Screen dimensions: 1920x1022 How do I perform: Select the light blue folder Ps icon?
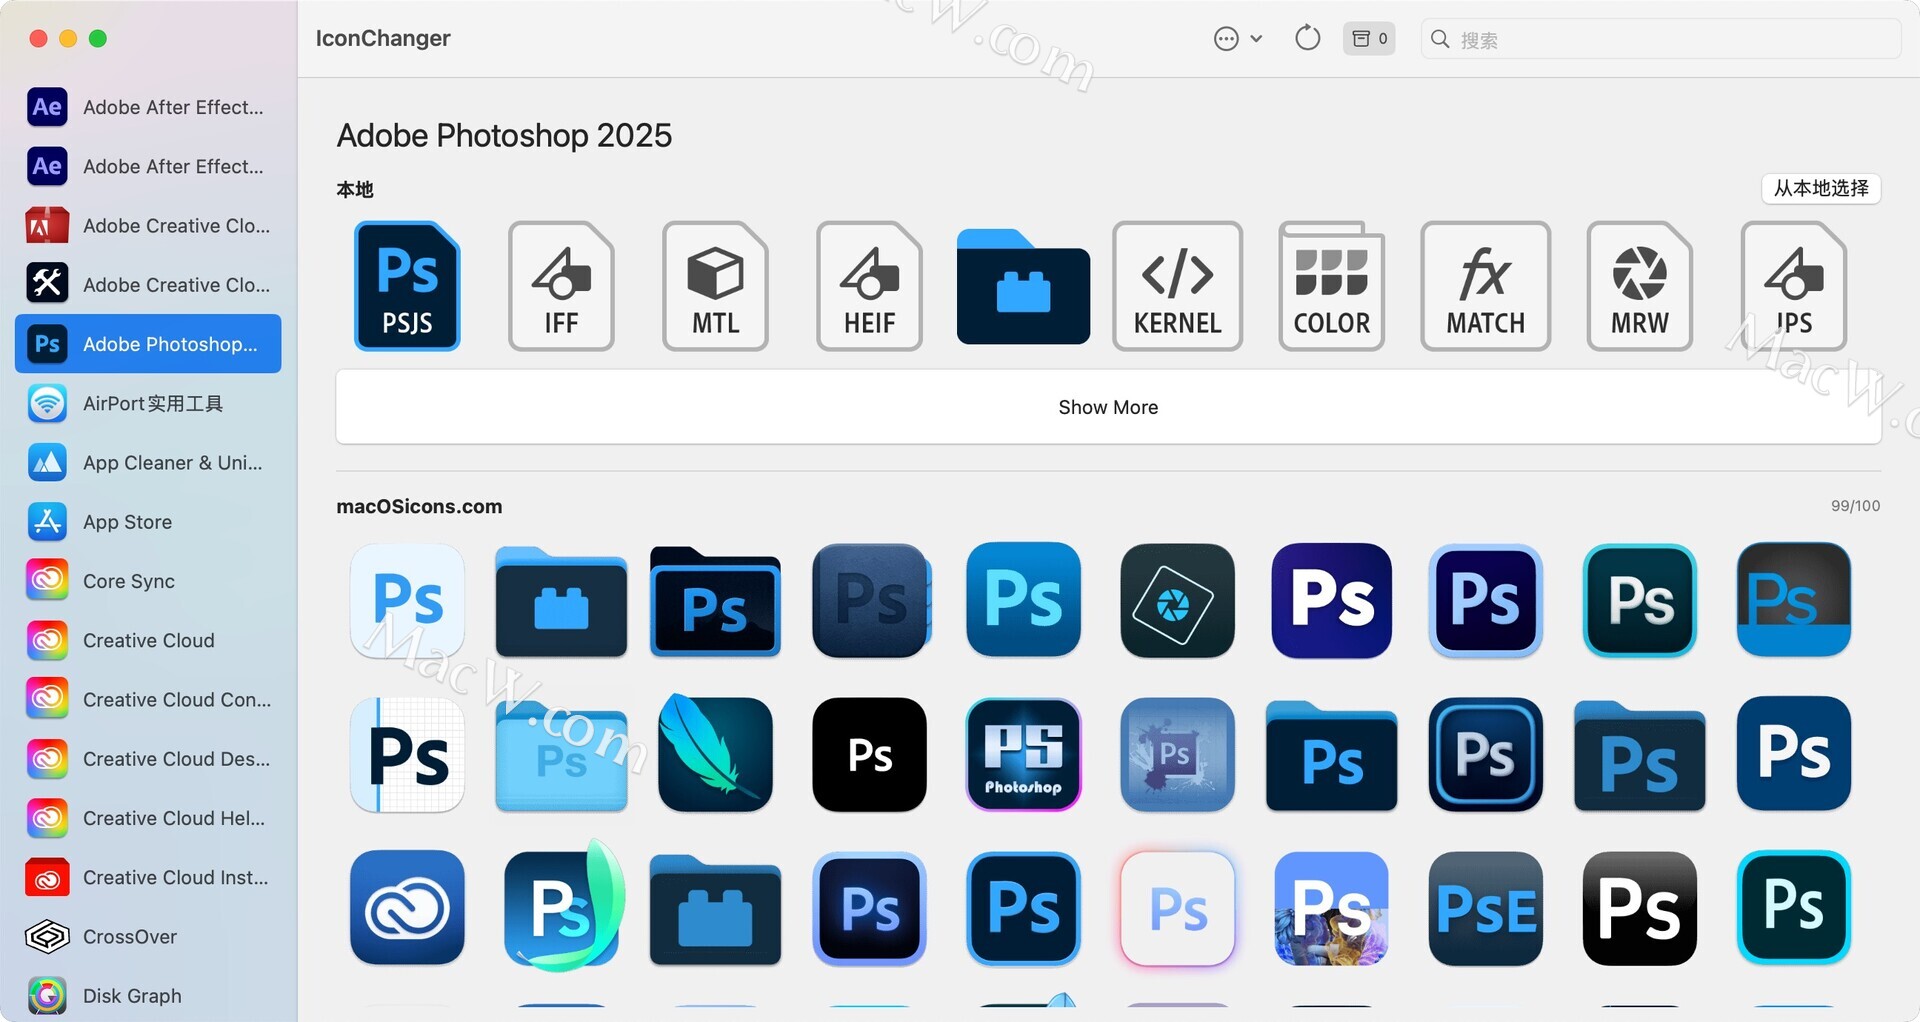pyautogui.click(x=561, y=756)
